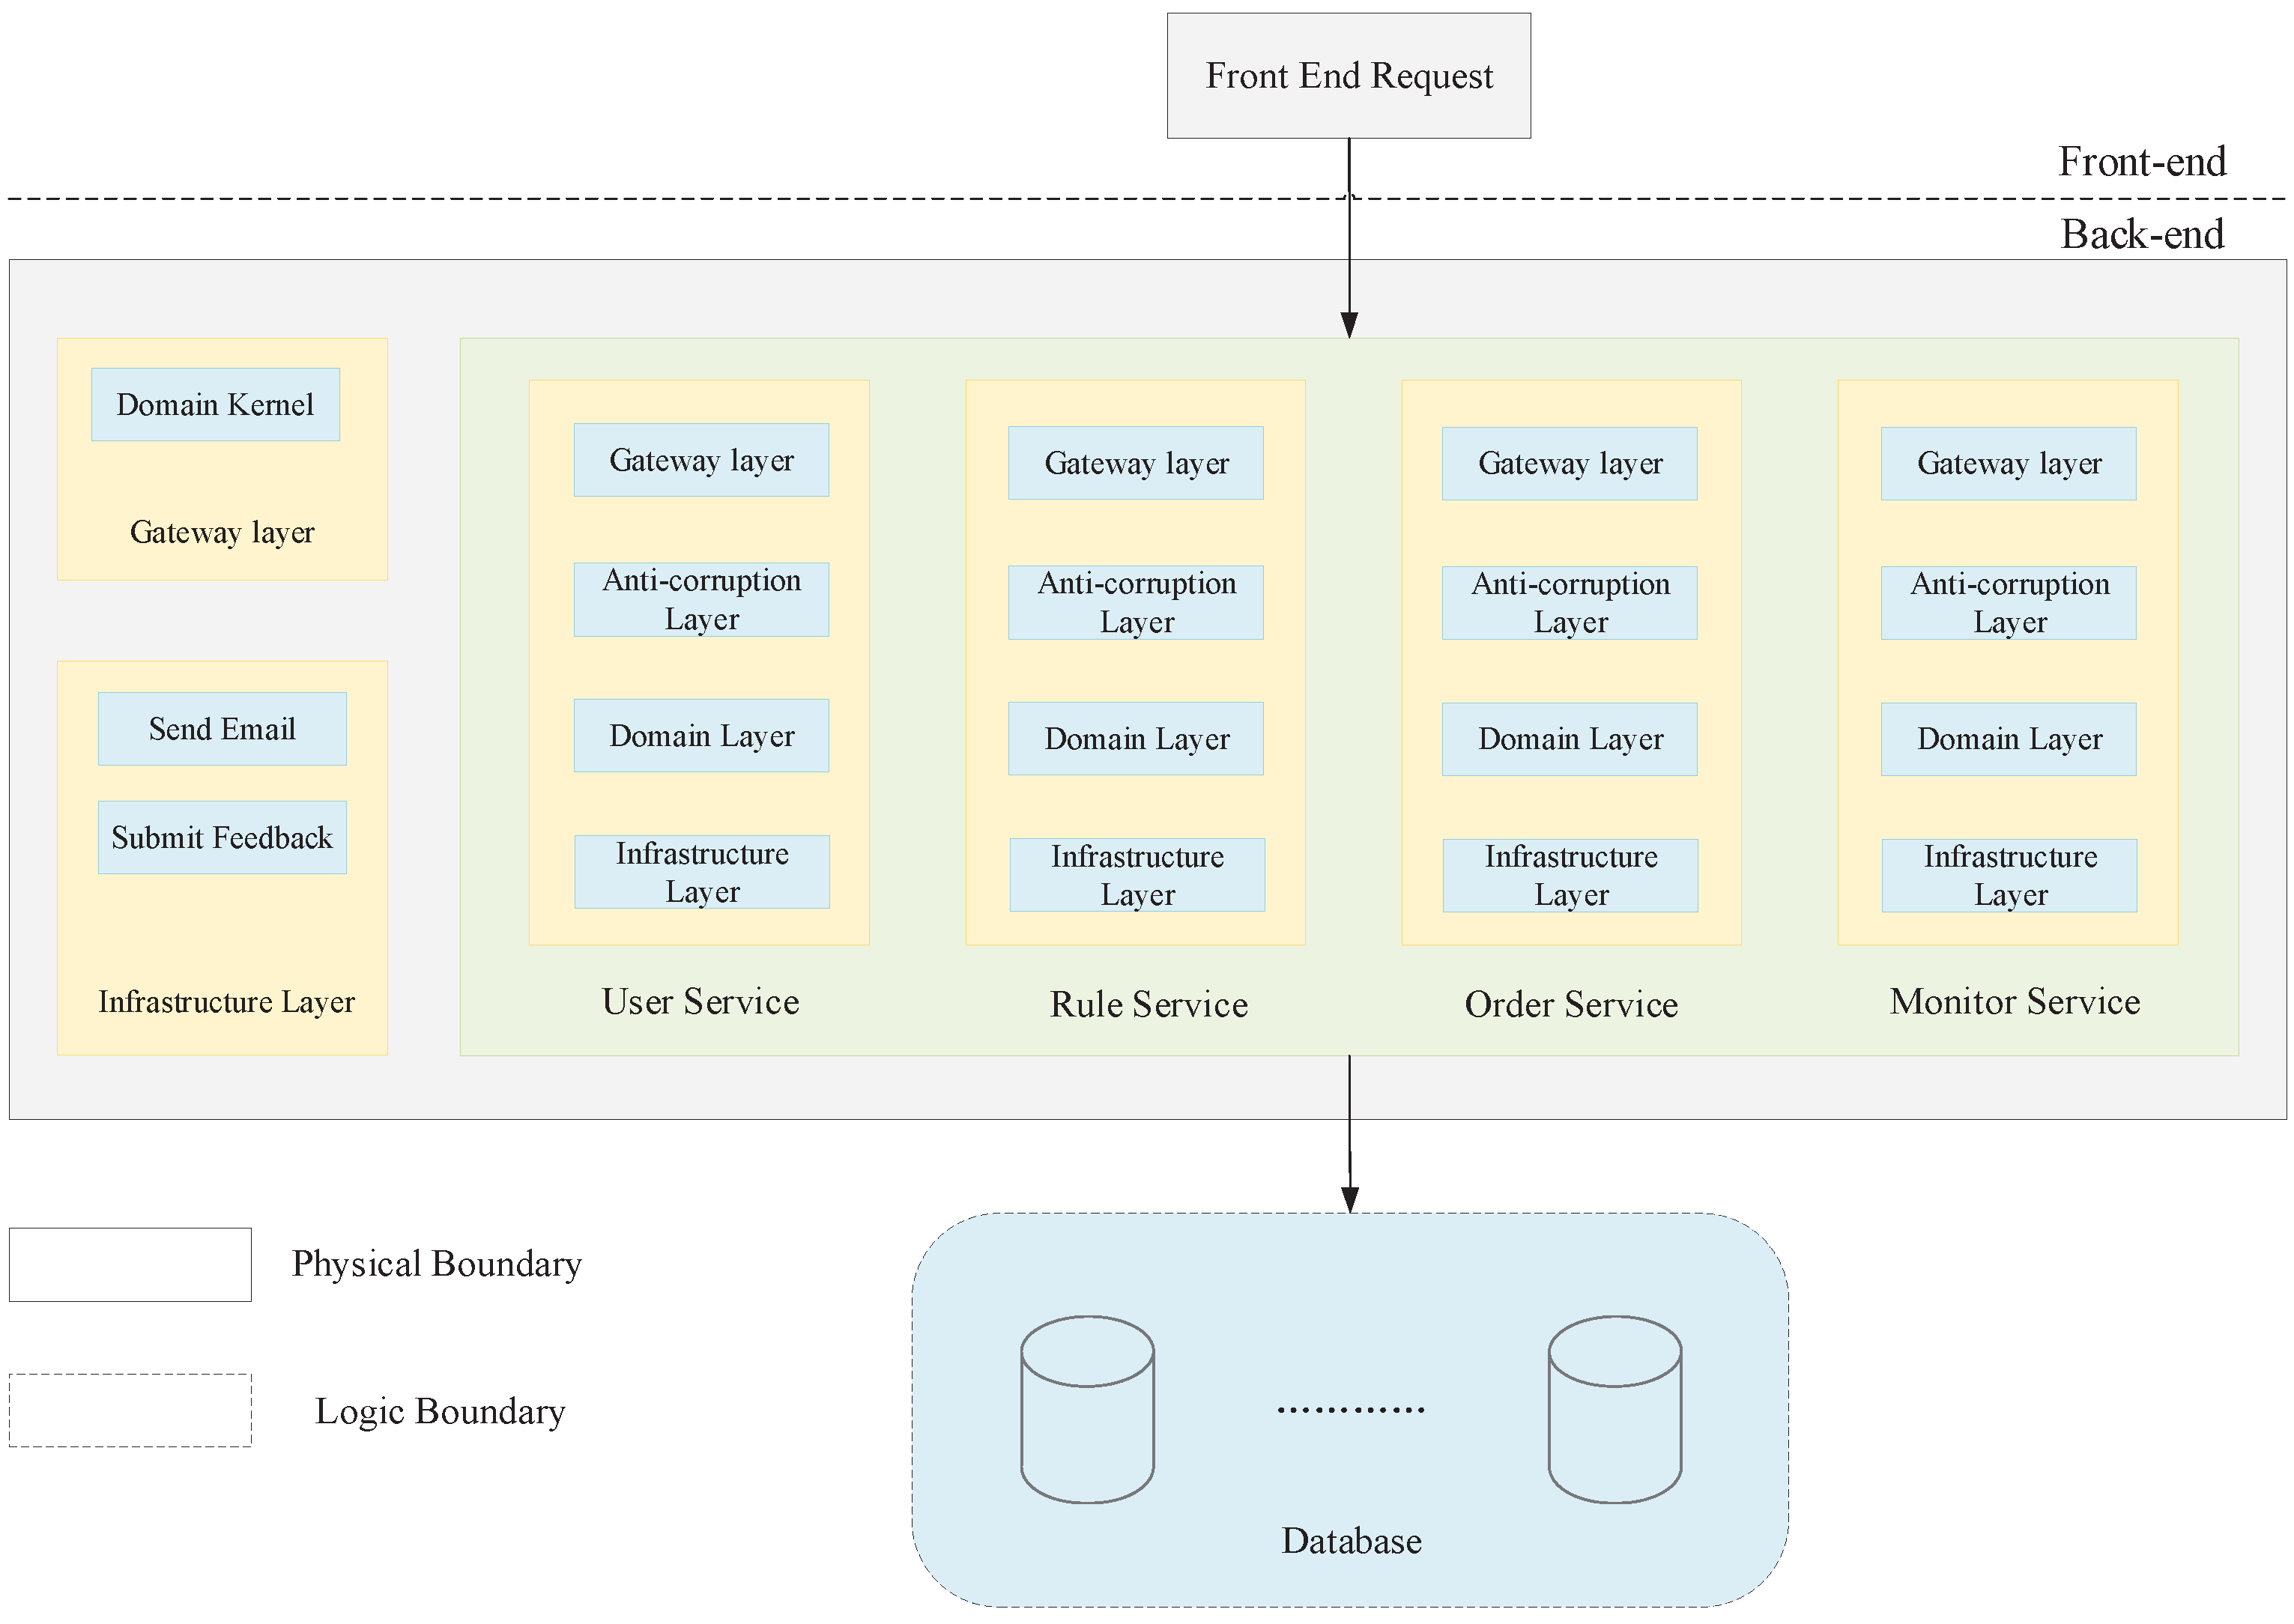The height and width of the screenshot is (1624, 2294).
Task: Click the Back-end heading text
Action: 2142,235
